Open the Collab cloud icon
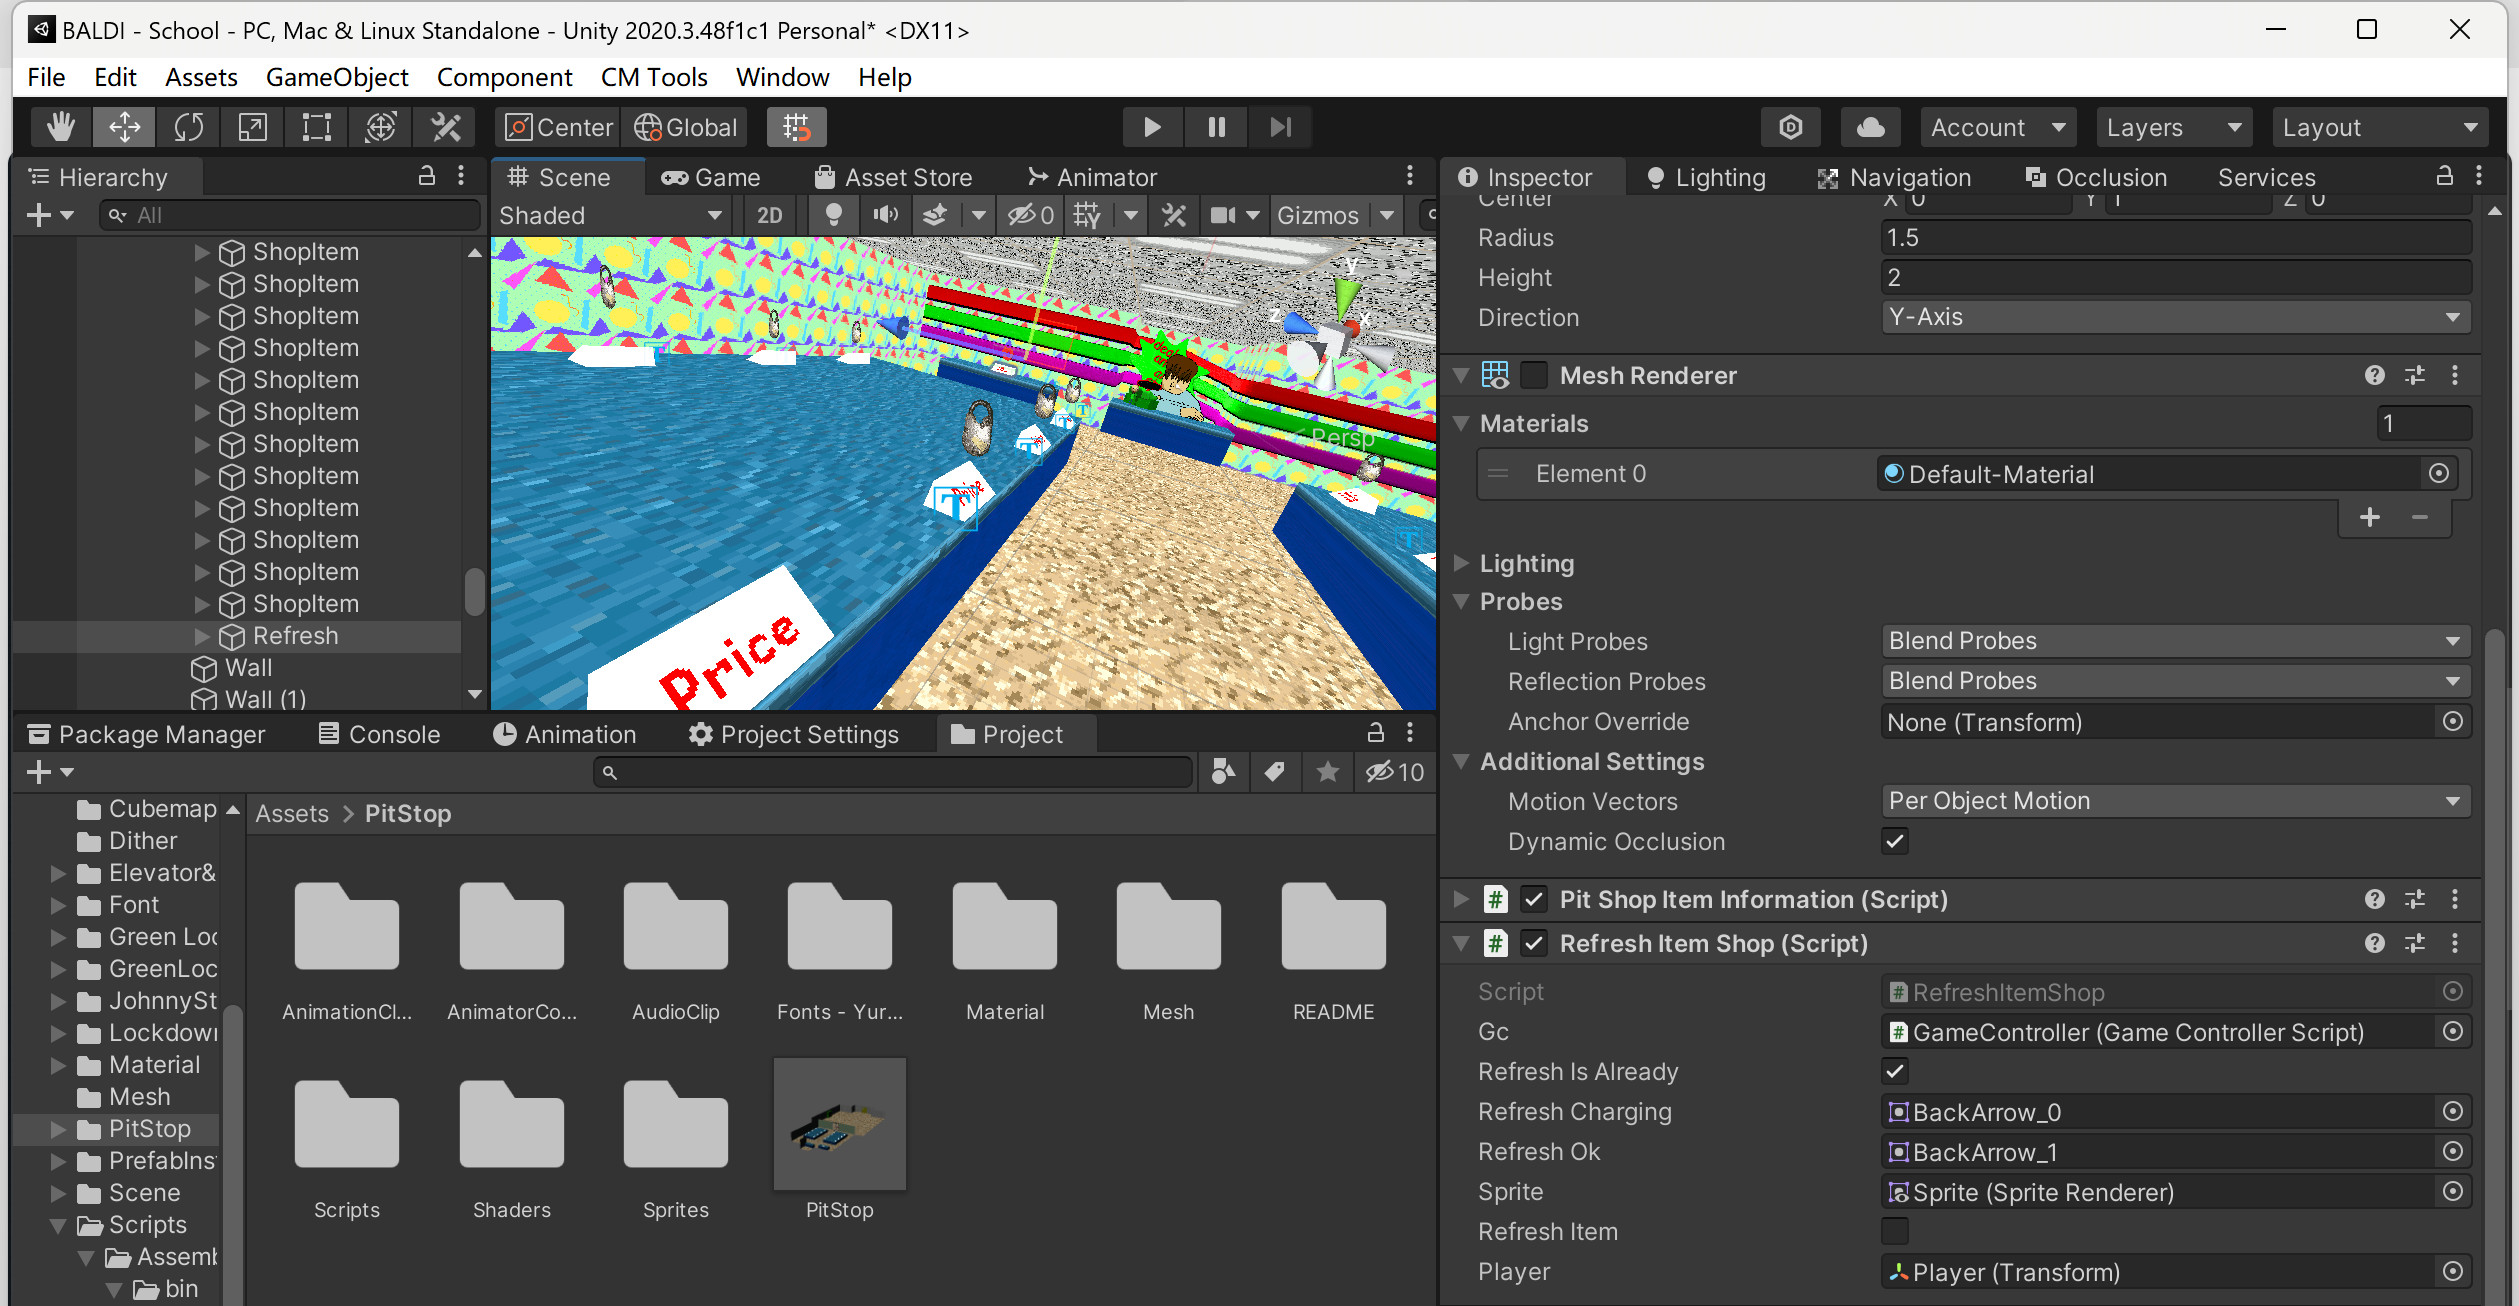The image size is (2519, 1306). pos(1870,127)
